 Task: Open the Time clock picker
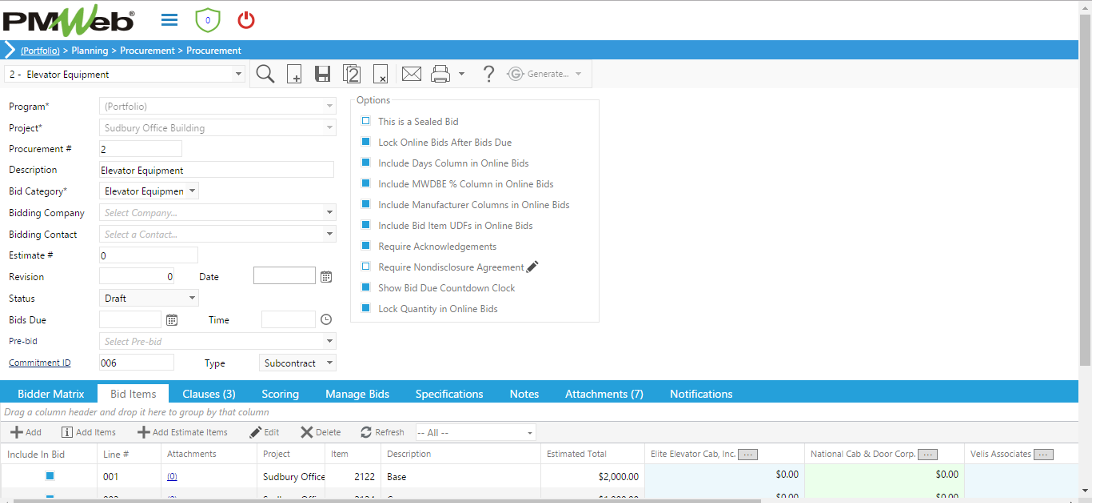[x=326, y=320]
